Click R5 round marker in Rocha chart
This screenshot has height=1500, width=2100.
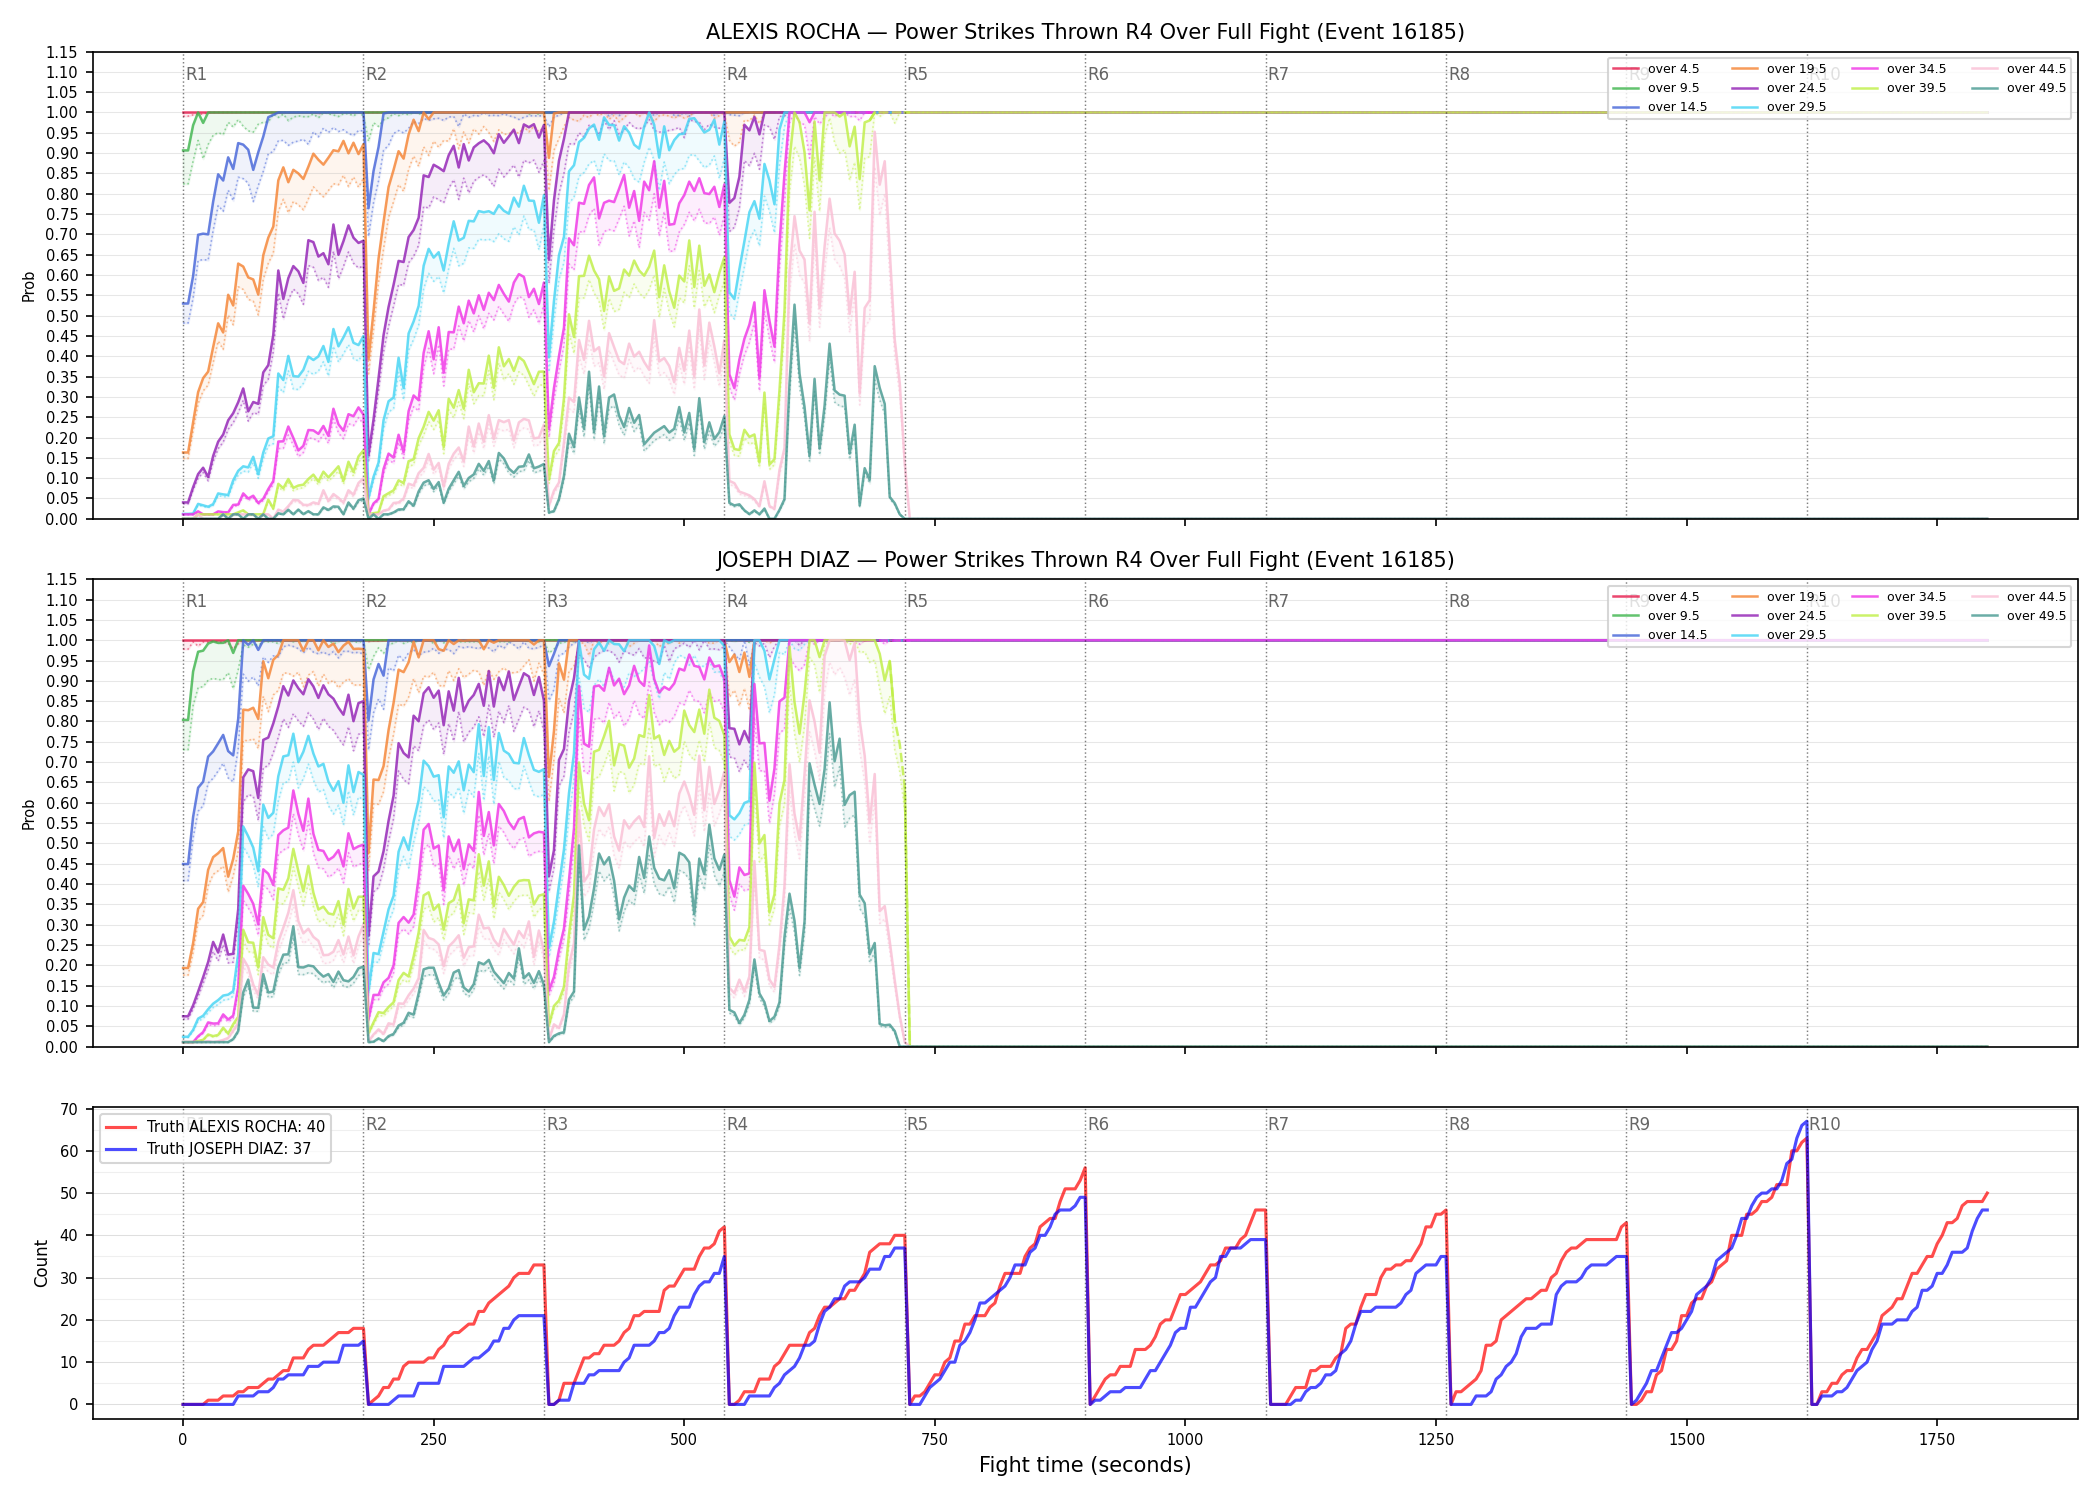tap(917, 74)
